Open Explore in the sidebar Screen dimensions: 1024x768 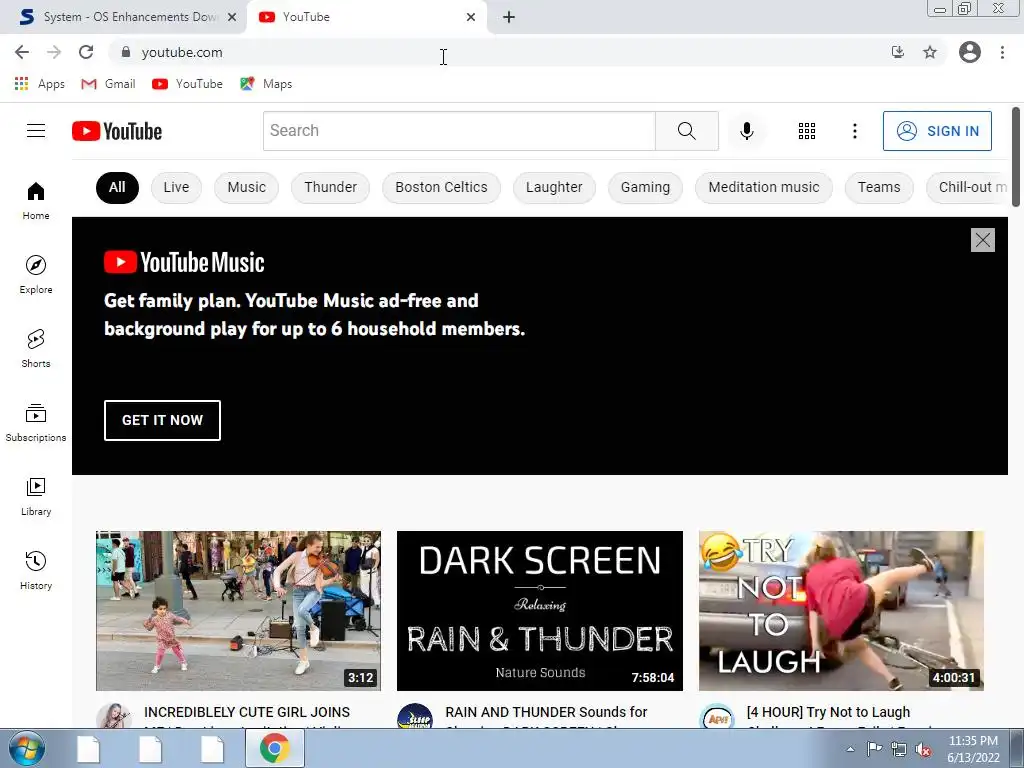(36, 274)
